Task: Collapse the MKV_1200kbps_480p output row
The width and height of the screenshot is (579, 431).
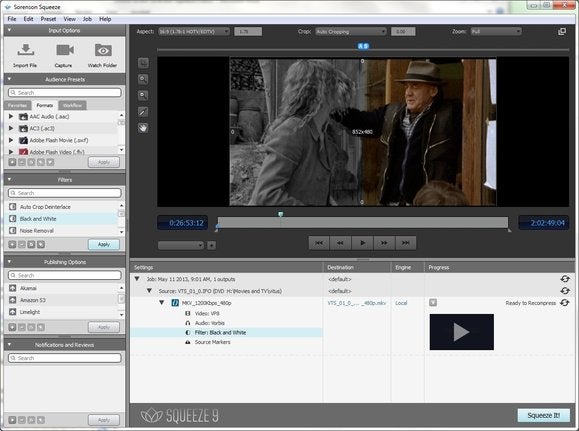Action: 161,302
